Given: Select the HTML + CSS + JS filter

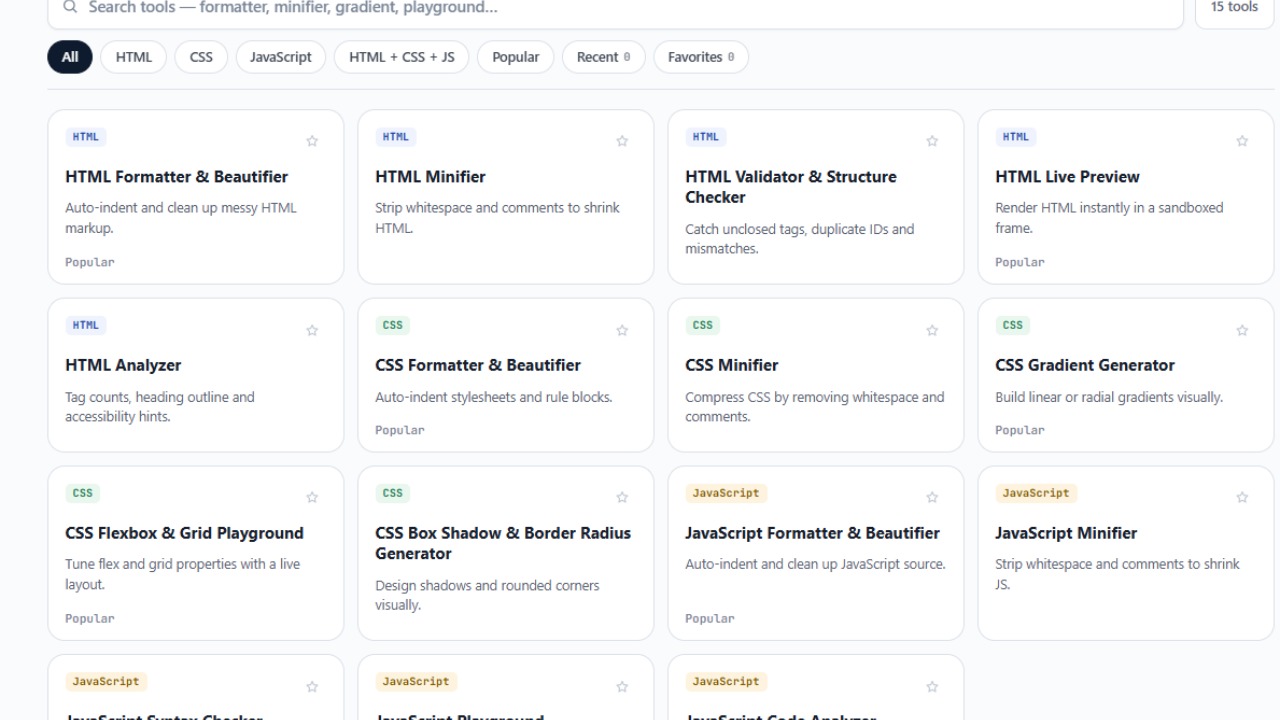Looking at the screenshot, I should (x=402, y=57).
